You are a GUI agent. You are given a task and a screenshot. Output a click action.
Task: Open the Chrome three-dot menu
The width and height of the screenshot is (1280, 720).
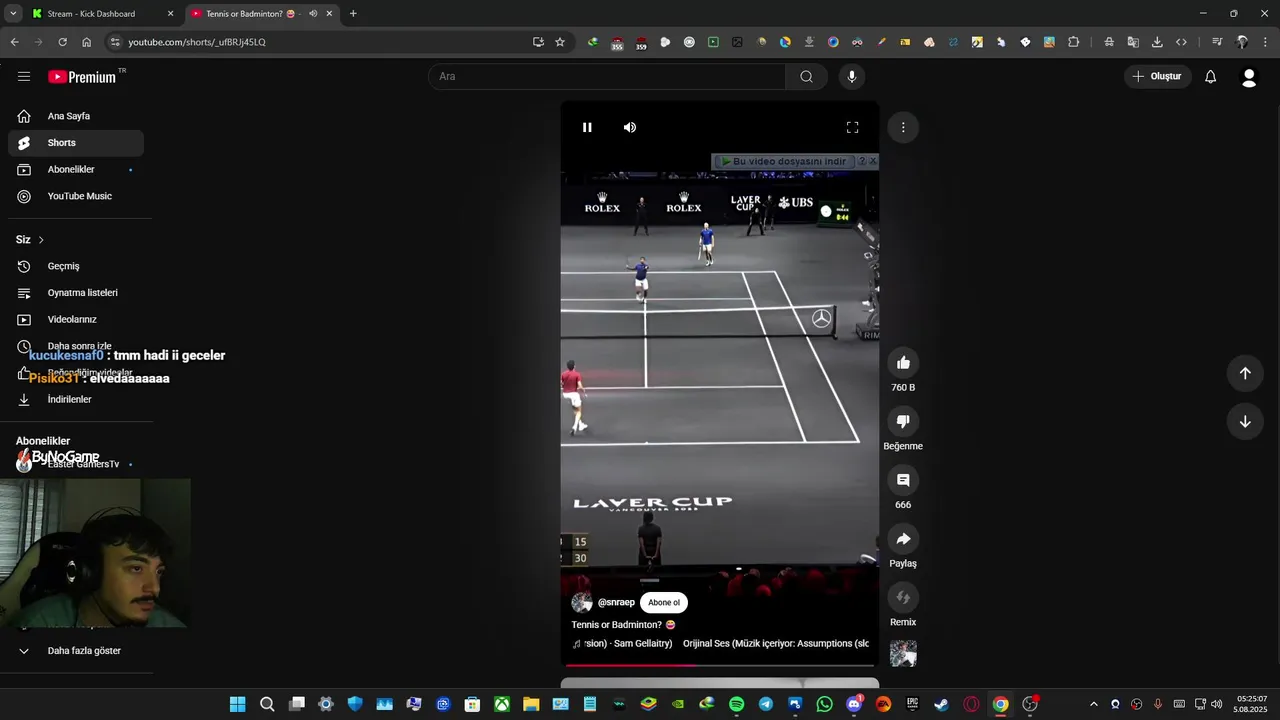1266,42
